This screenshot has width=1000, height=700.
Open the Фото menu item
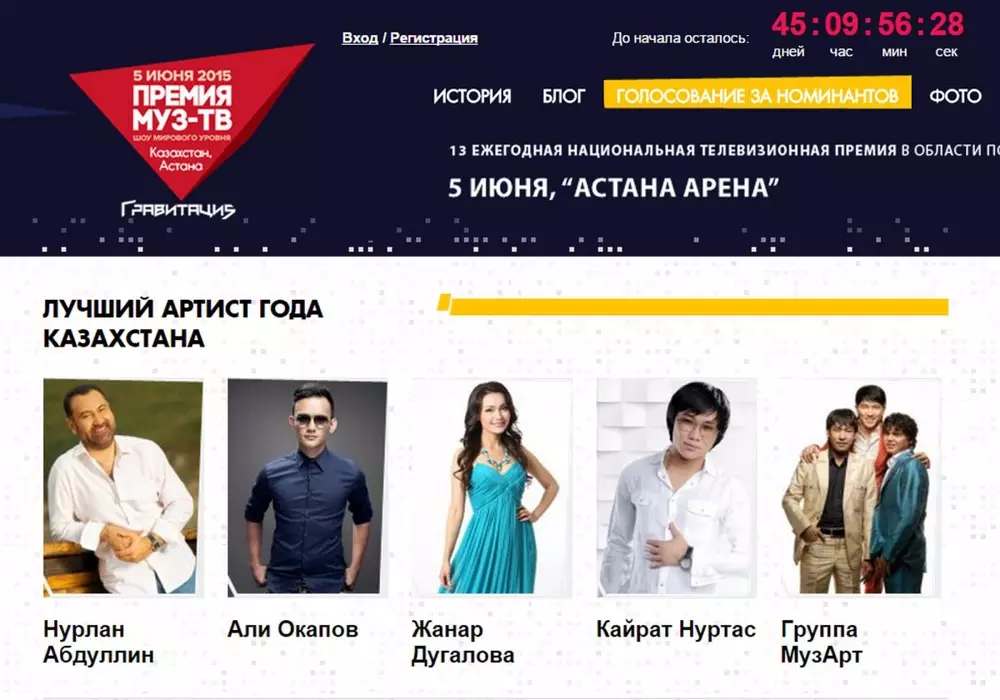955,96
